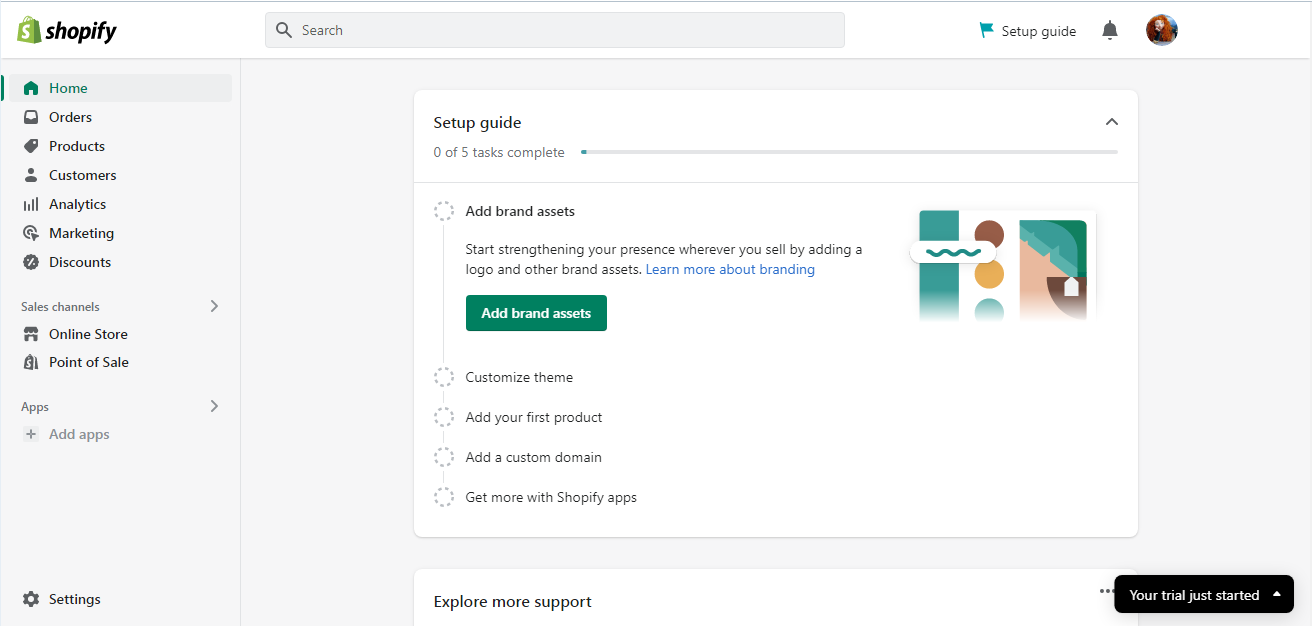The width and height of the screenshot is (1312, 626).
Task: Click the Products tag icon
Action: pos(31,146)
